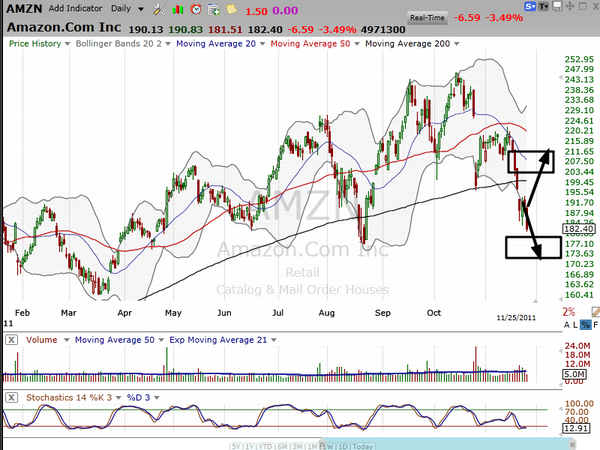Click the 5.0M volume value label
Viewport: 600px width, 450px height.
click(574, 374)
